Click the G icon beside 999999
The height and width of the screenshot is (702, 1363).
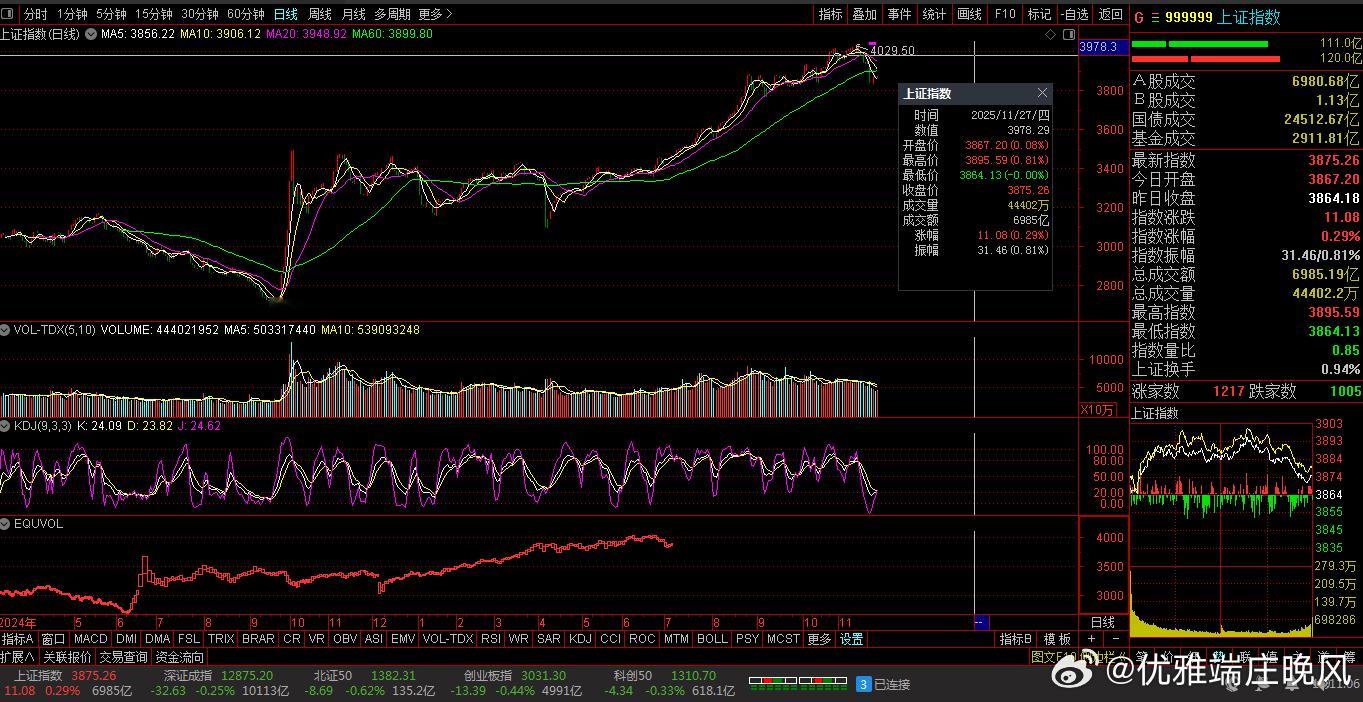tap(1138, 17)
